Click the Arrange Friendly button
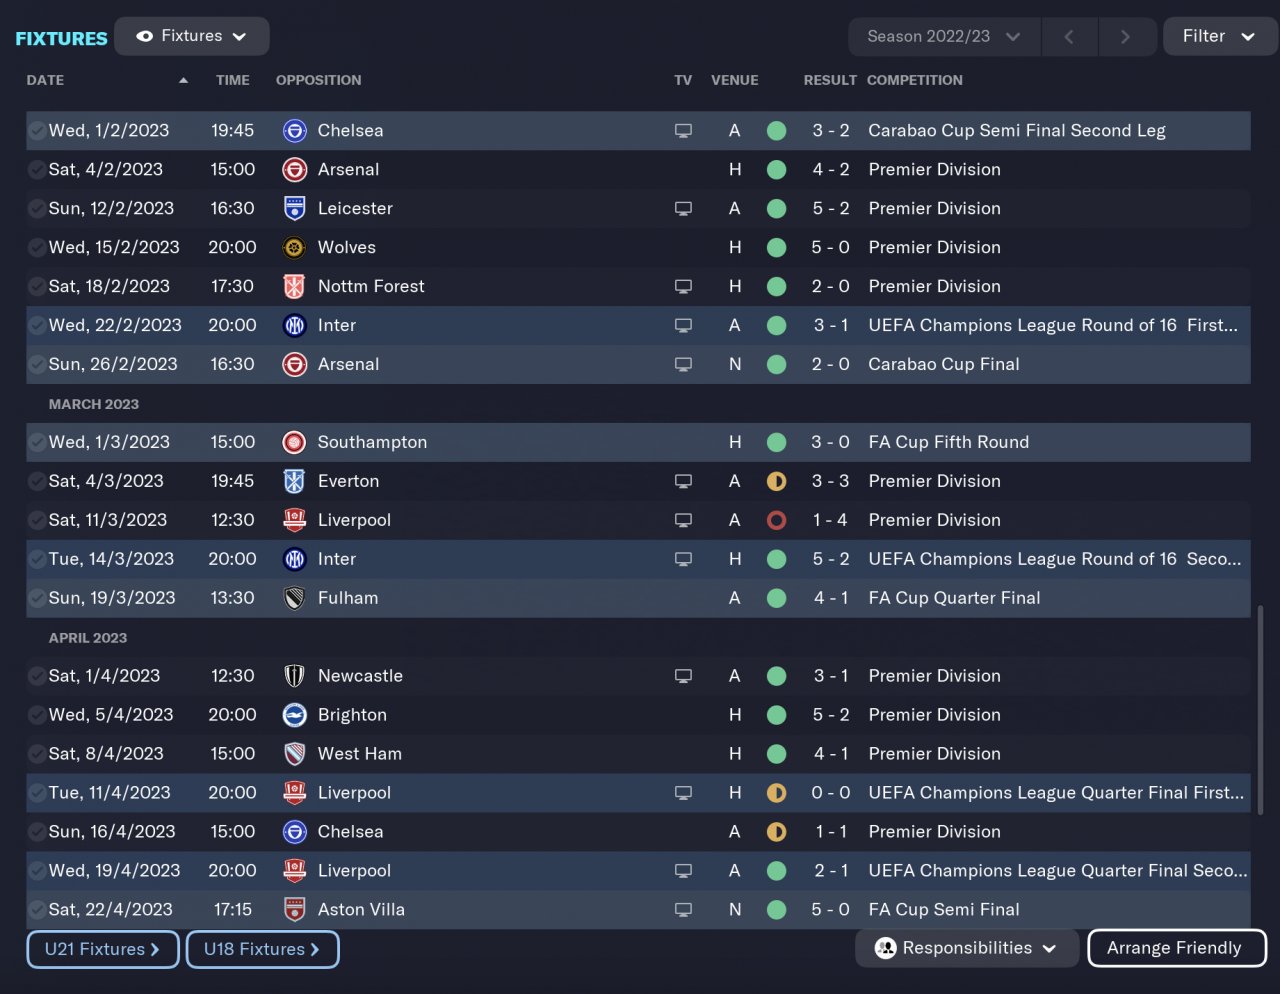 1176,949
